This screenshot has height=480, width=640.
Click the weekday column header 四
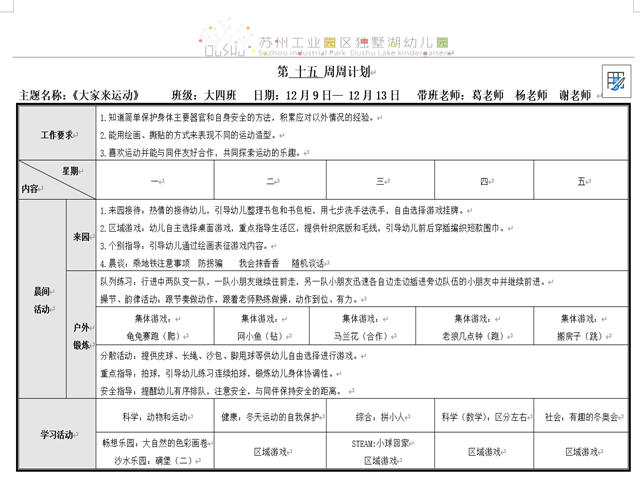coord(484,181)
